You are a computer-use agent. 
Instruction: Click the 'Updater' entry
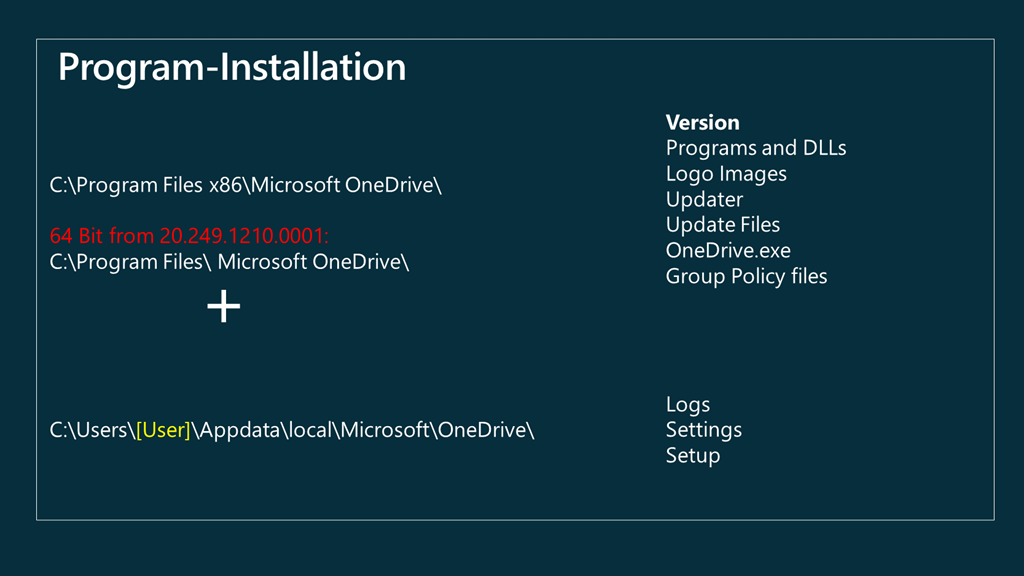coord(704,199)
